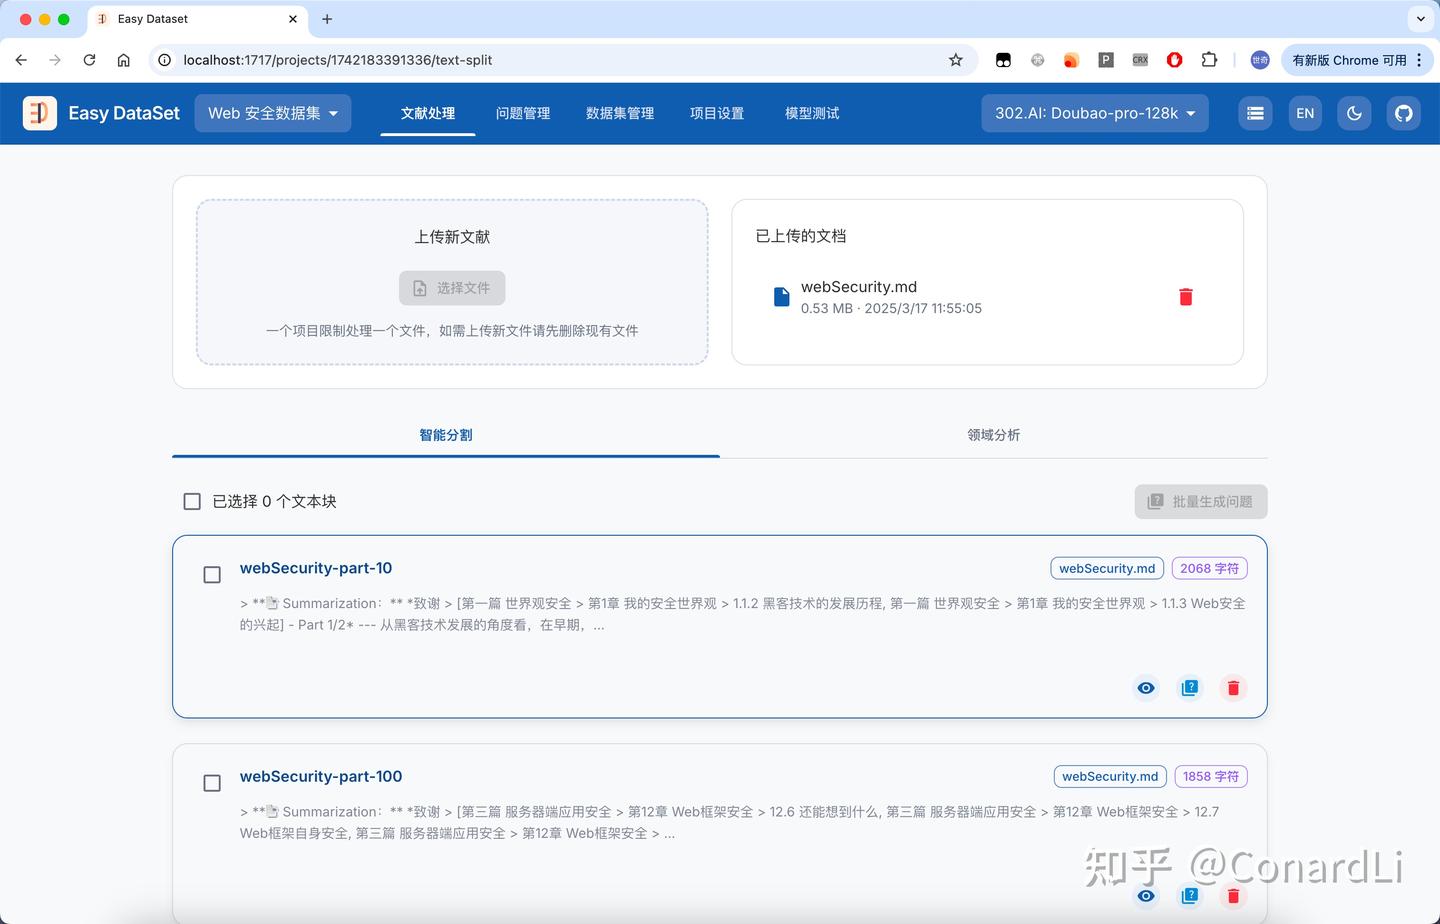Preview webSecurity-part-10 via its eye icon
This screenshot has height=924, width=1440.
[x=1146, y=687]
